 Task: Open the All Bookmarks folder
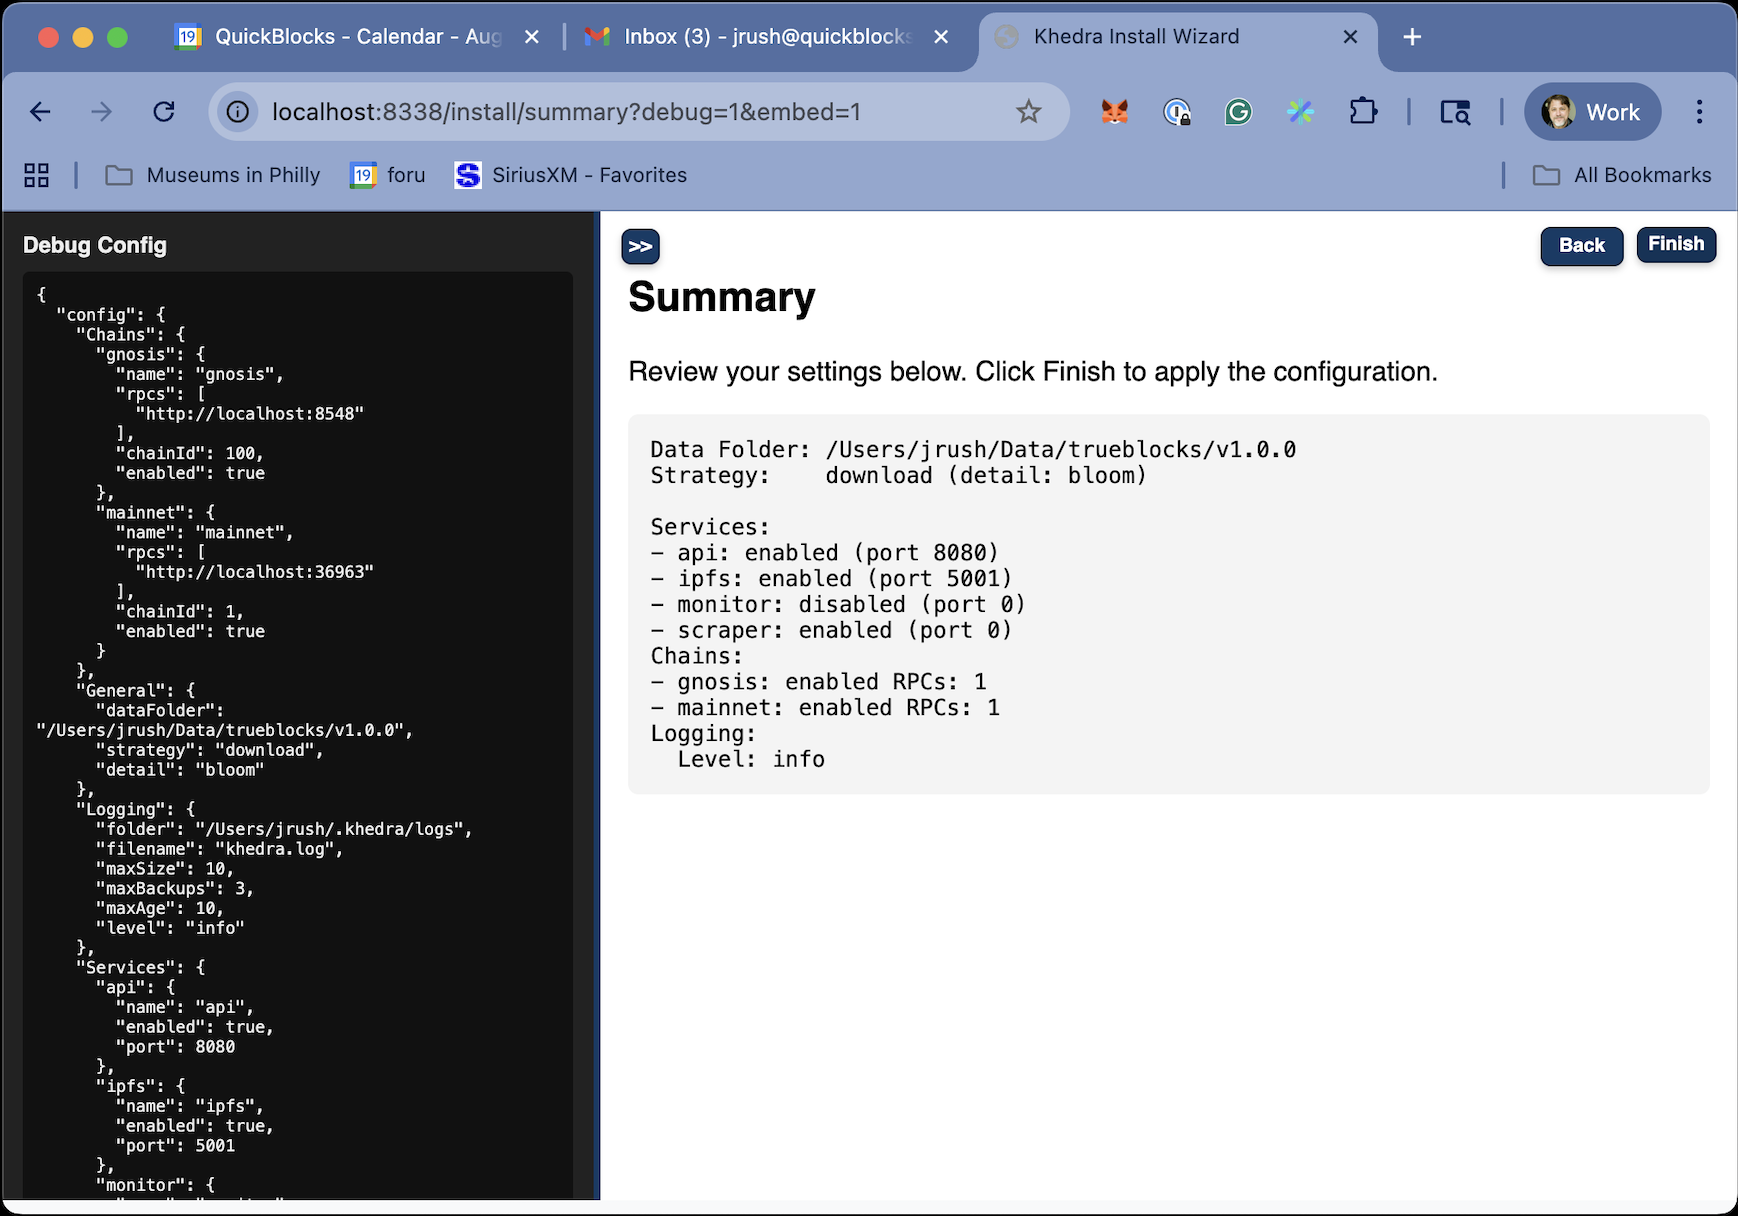pyautogui.click(x=1622, y=176)
